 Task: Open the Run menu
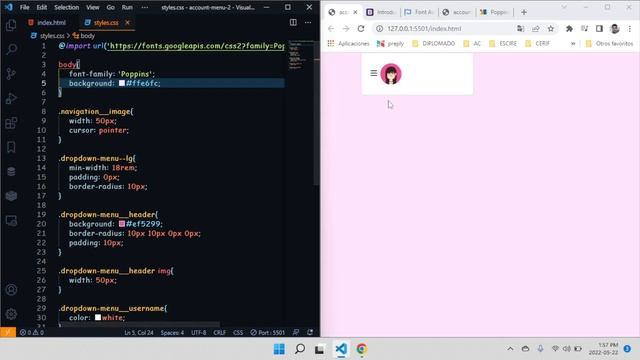tap(127, 7)
